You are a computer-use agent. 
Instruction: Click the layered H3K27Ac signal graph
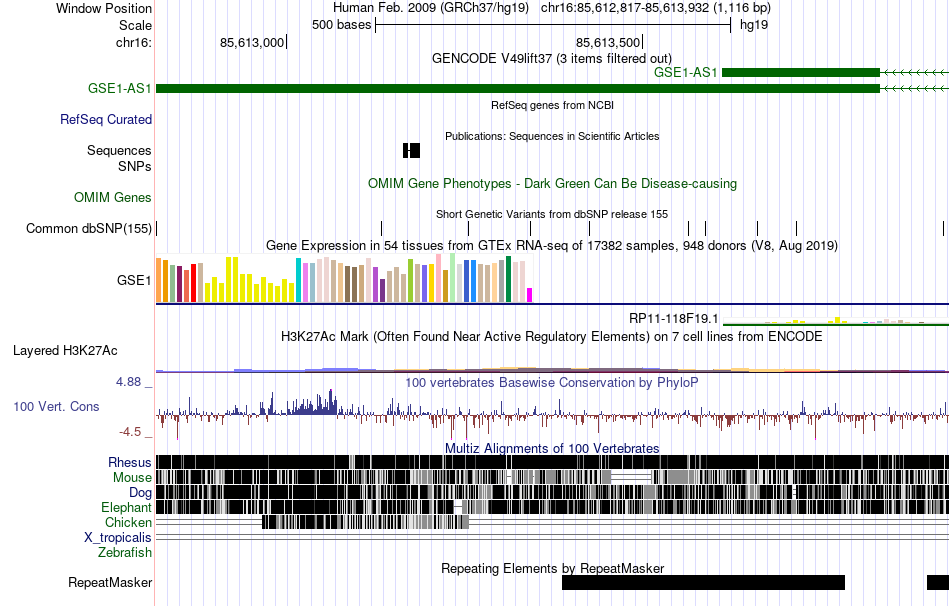click(x=552, y=369)
